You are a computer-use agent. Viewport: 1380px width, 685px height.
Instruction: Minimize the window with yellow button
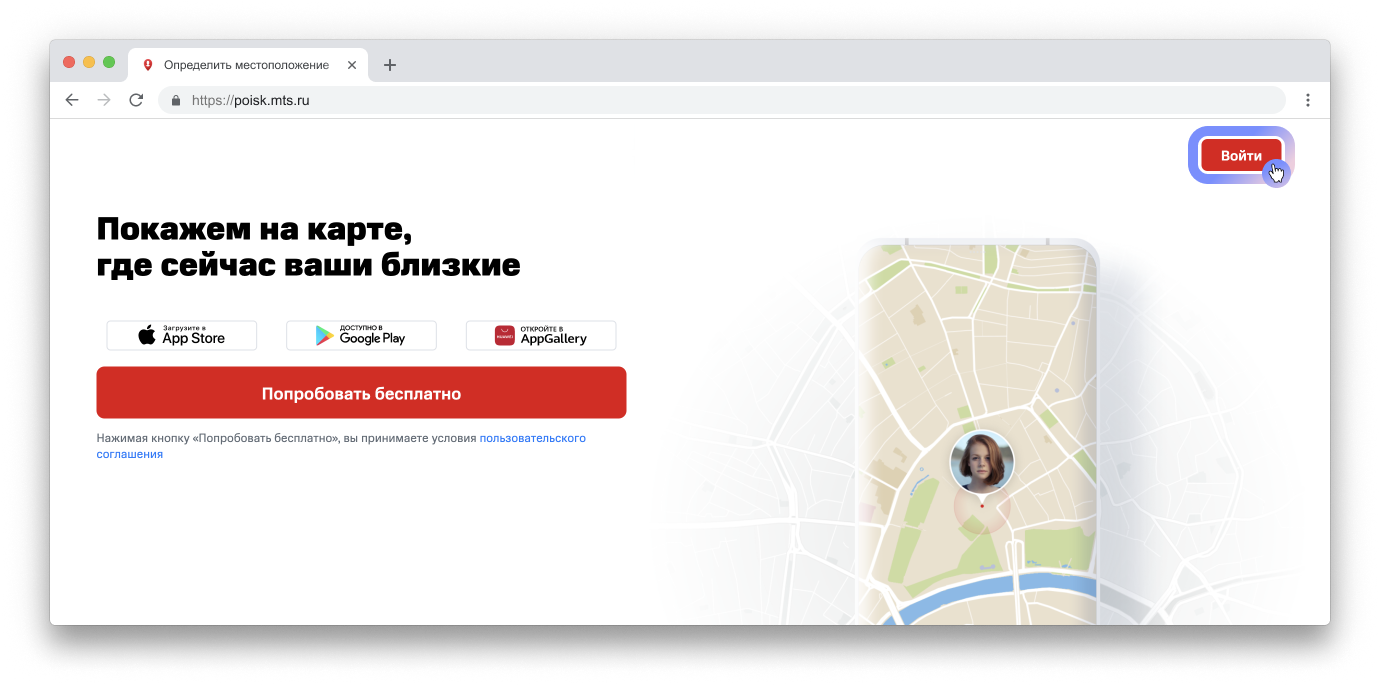[x=89, y=62]
